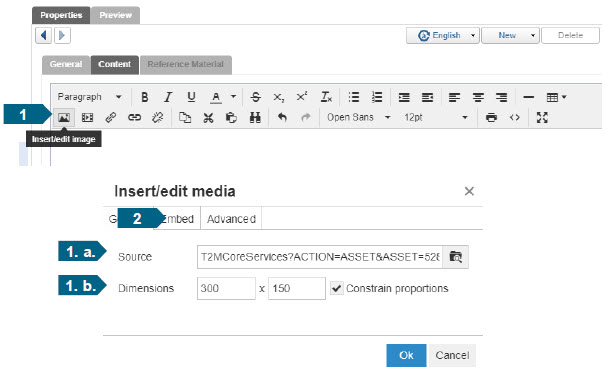Click the text color A icon
This screenshot has width=607, height=375.
click(x=216, y=97)
